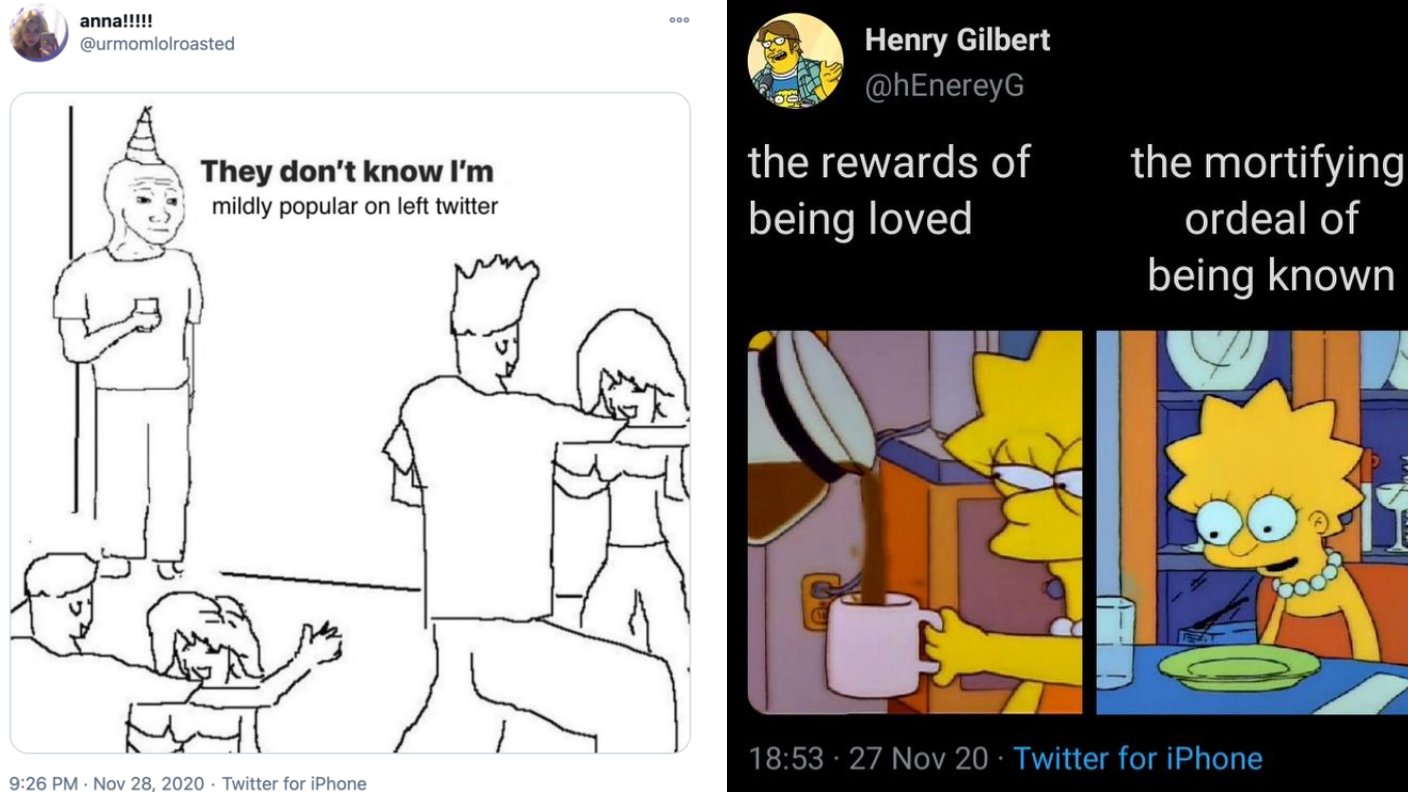Click Henry Gilbert's cartoon profile avatar
This screenshot has height=792, width=1408.
(795, 60)
